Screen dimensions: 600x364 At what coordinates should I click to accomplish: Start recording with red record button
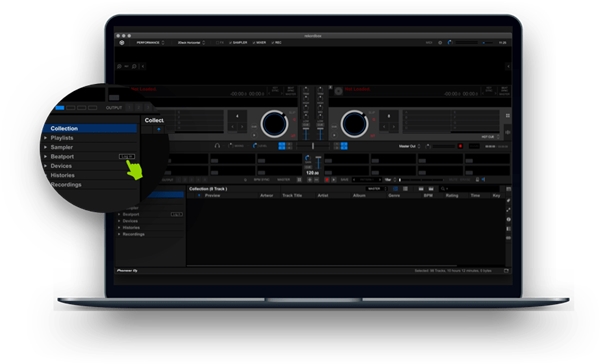pos(460,146)
